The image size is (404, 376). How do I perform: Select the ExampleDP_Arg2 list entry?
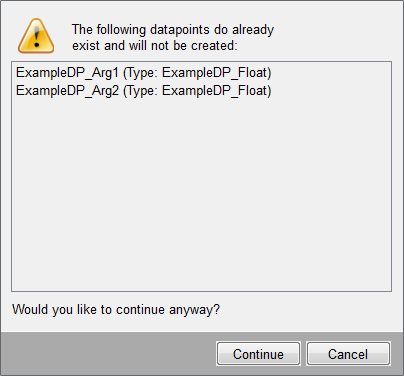[x=144, y=90]
